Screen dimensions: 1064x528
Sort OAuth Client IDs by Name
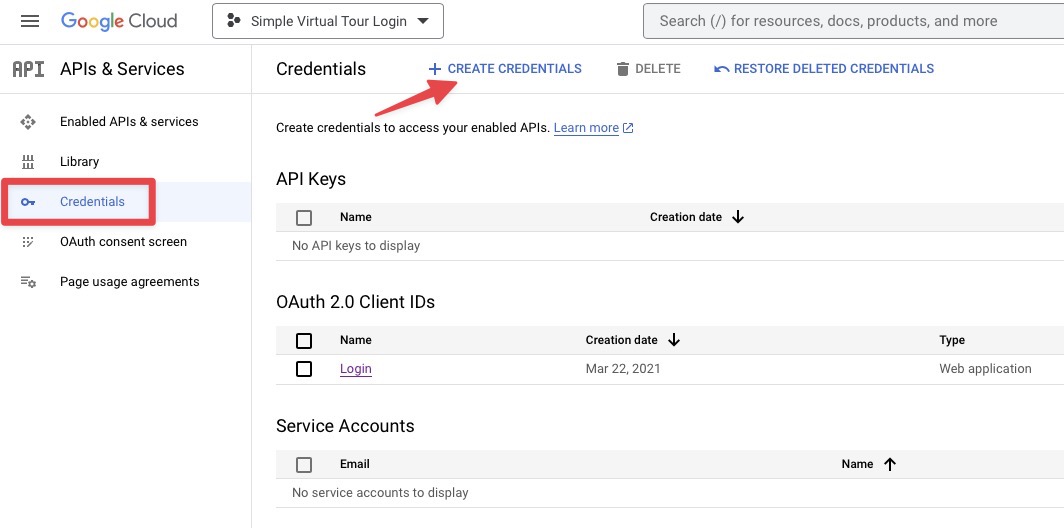[356, 340]
